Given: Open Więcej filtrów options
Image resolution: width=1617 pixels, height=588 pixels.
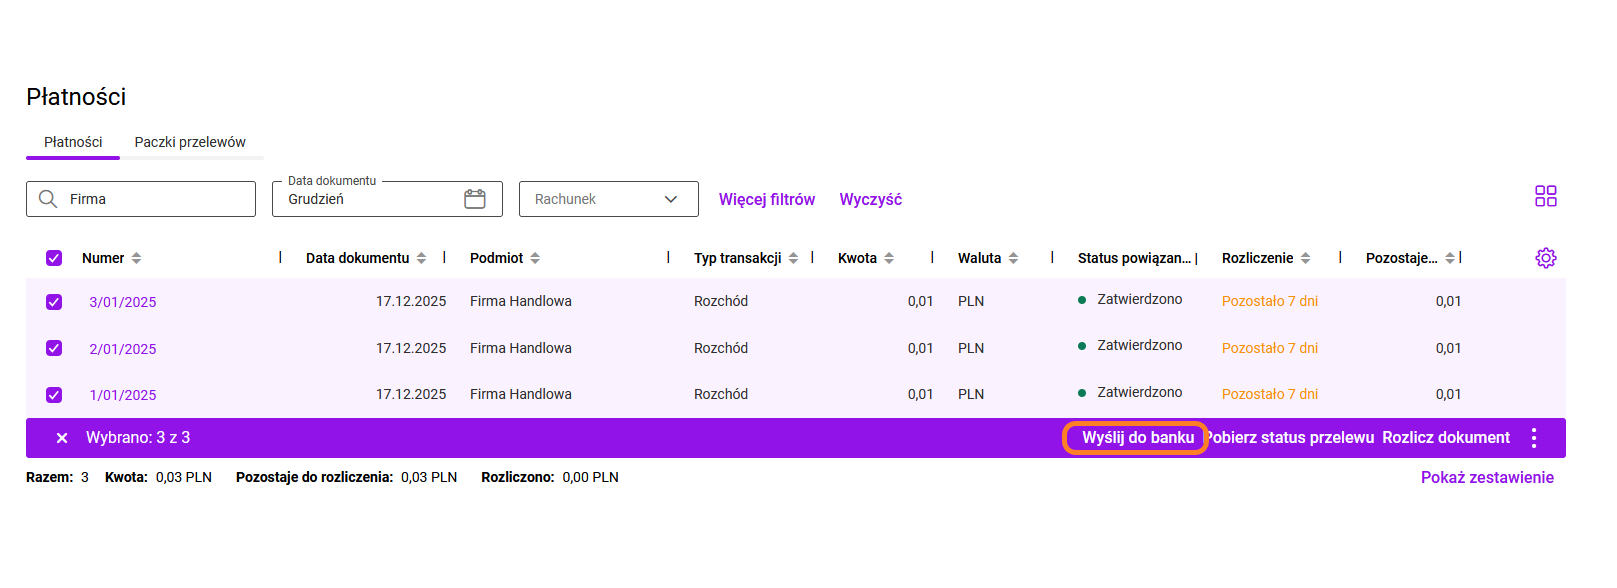Looking at the screenshot, I should tap(766, 199).
